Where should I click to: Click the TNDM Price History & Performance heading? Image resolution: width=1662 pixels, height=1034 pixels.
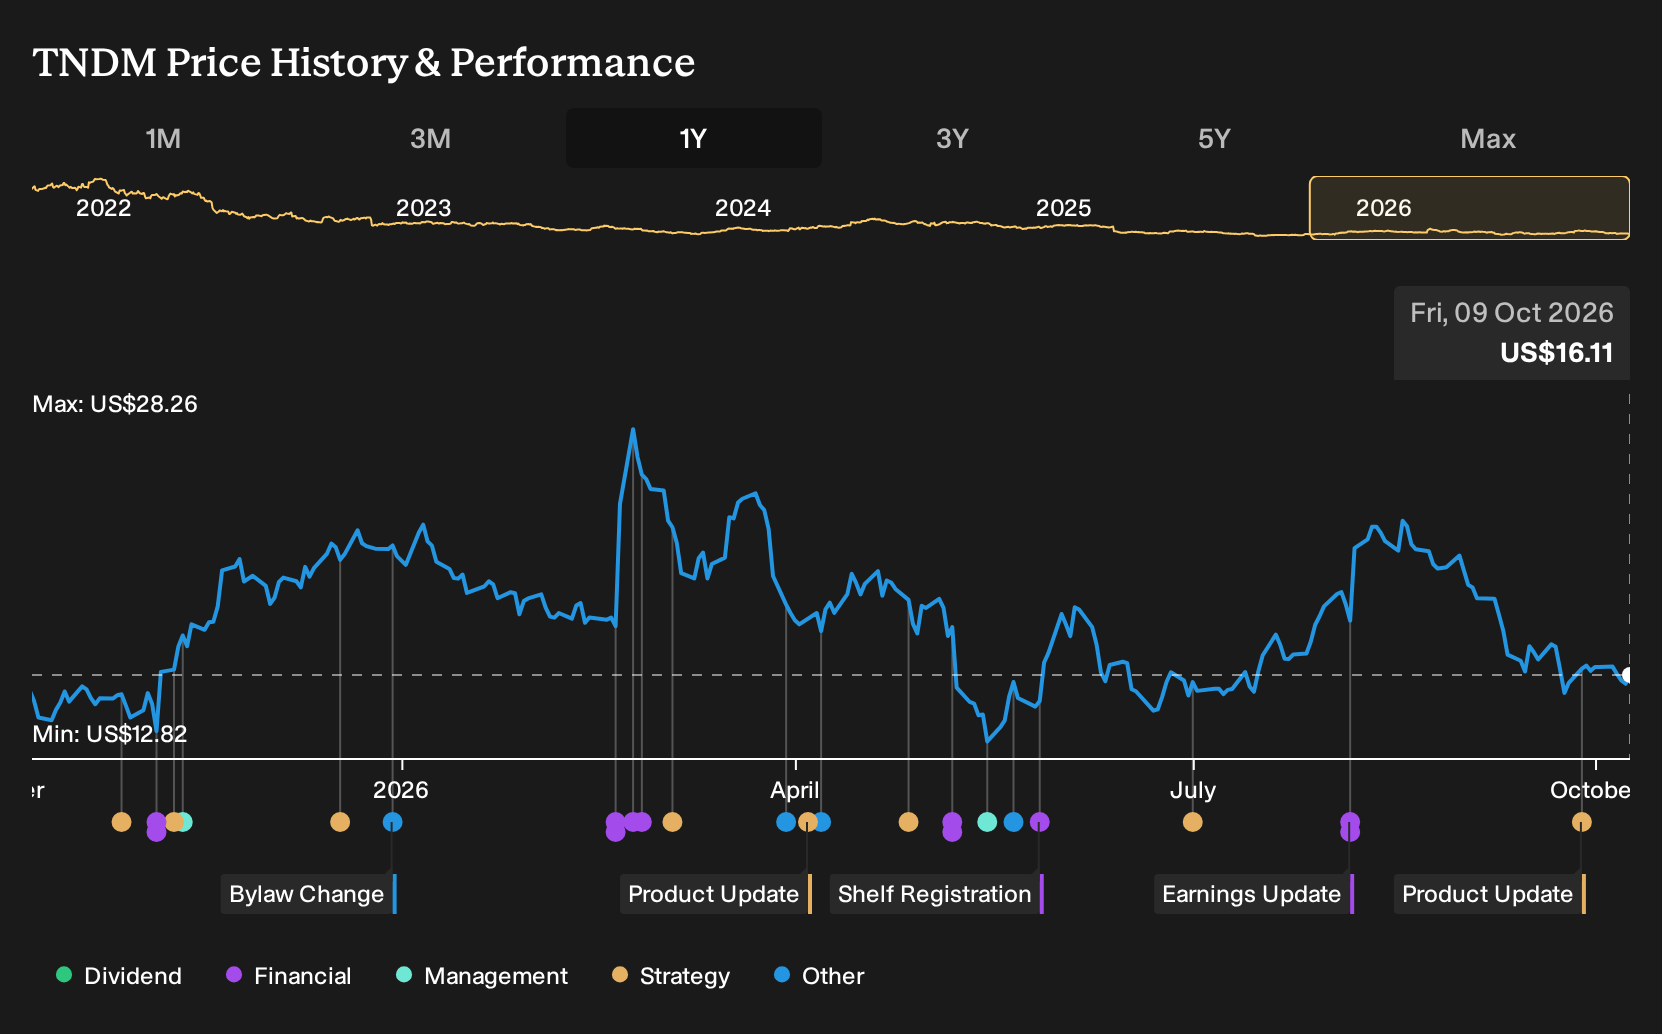pyautogui.click(x=364, y=62)
